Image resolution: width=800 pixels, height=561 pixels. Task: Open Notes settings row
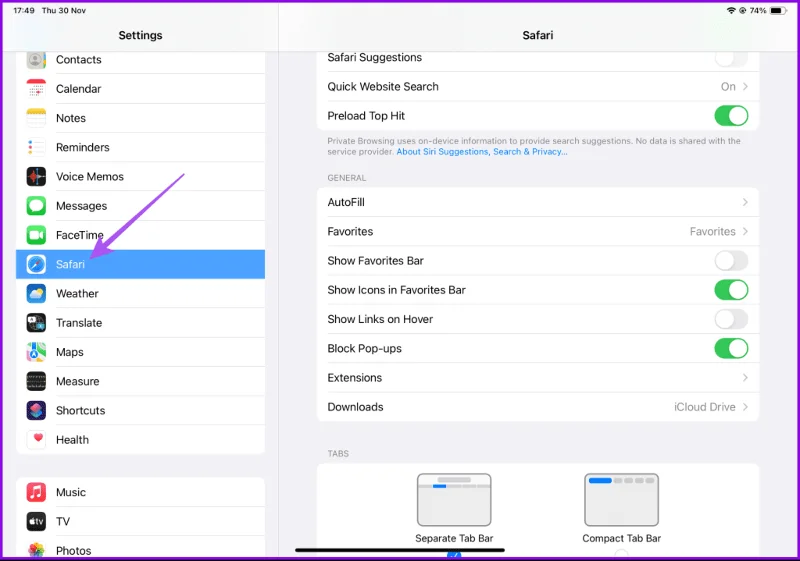[x=140, y=118]
